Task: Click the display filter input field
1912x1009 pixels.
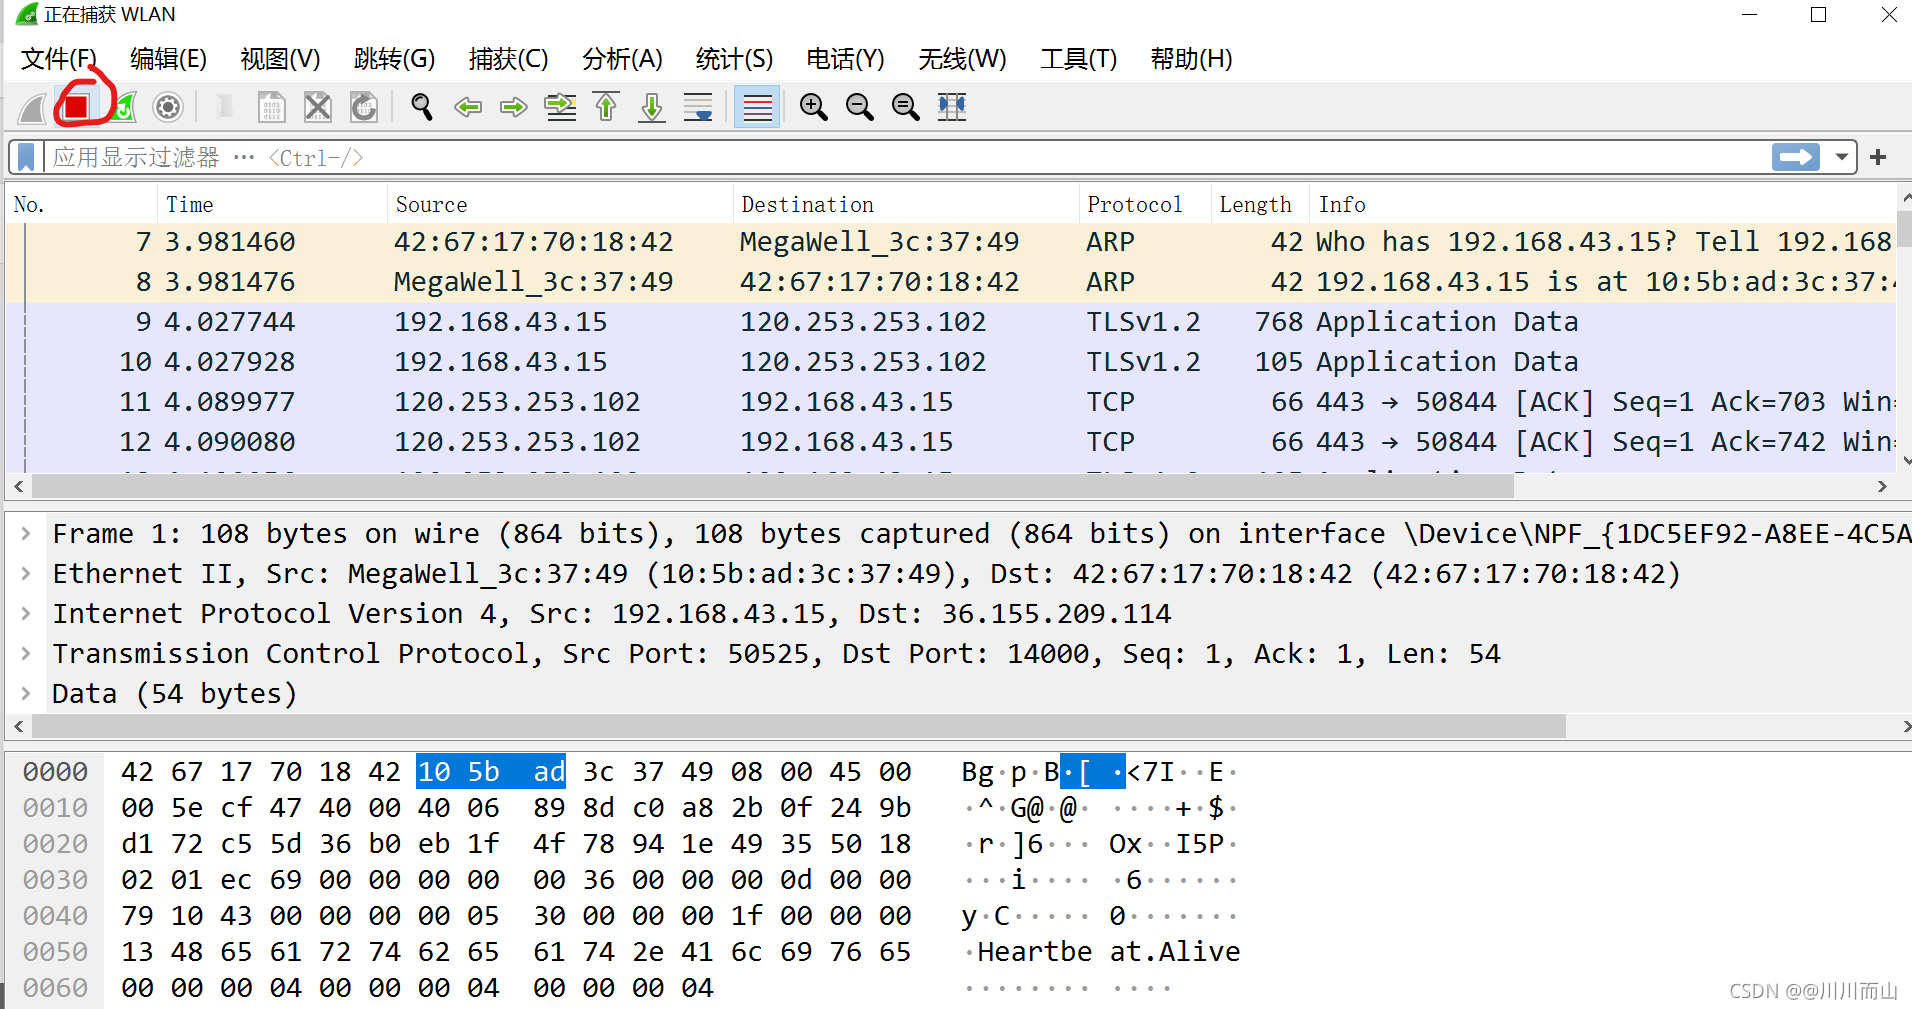Action: [x=905, y=157]
